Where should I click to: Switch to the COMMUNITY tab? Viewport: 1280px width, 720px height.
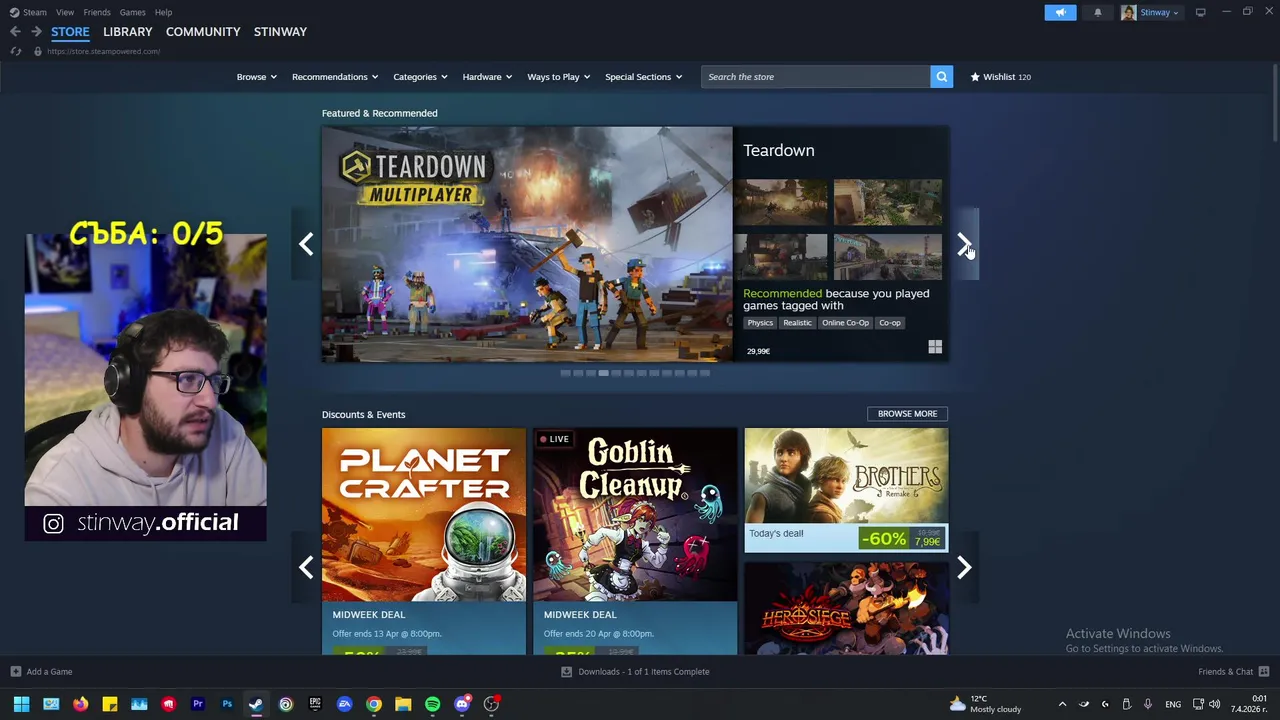pos(203,32)
